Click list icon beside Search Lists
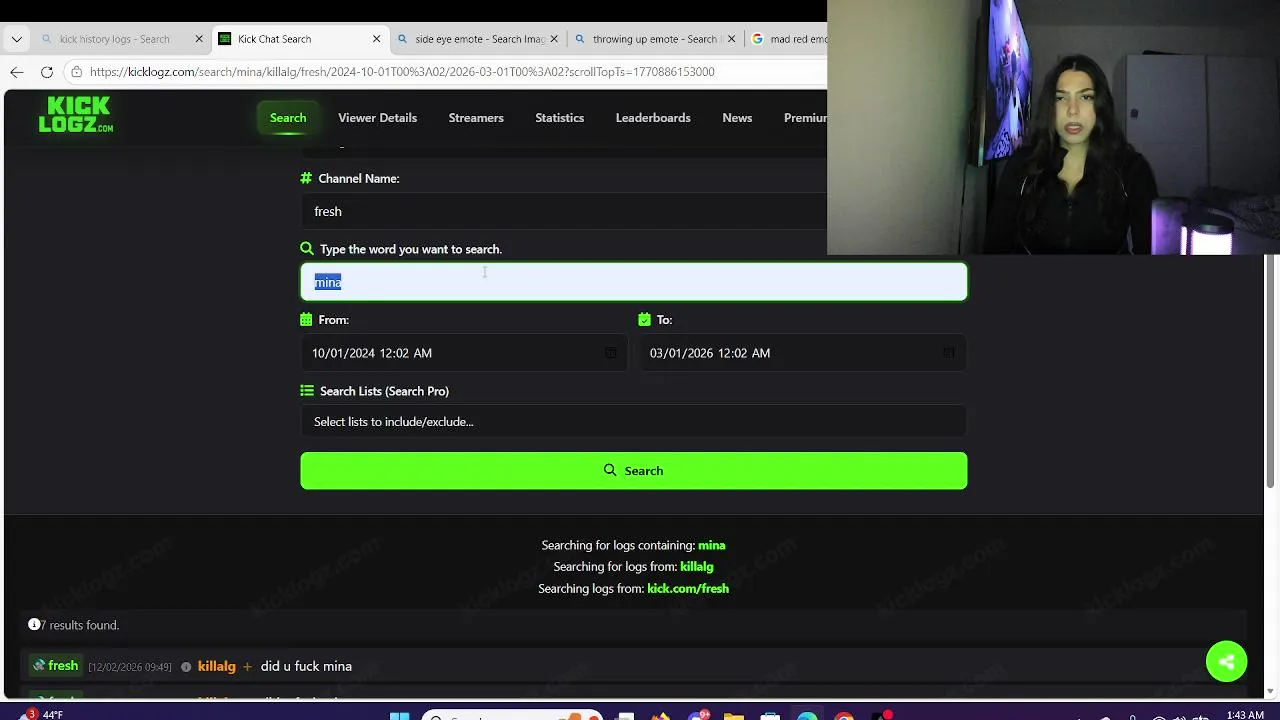 pos(307,391)
